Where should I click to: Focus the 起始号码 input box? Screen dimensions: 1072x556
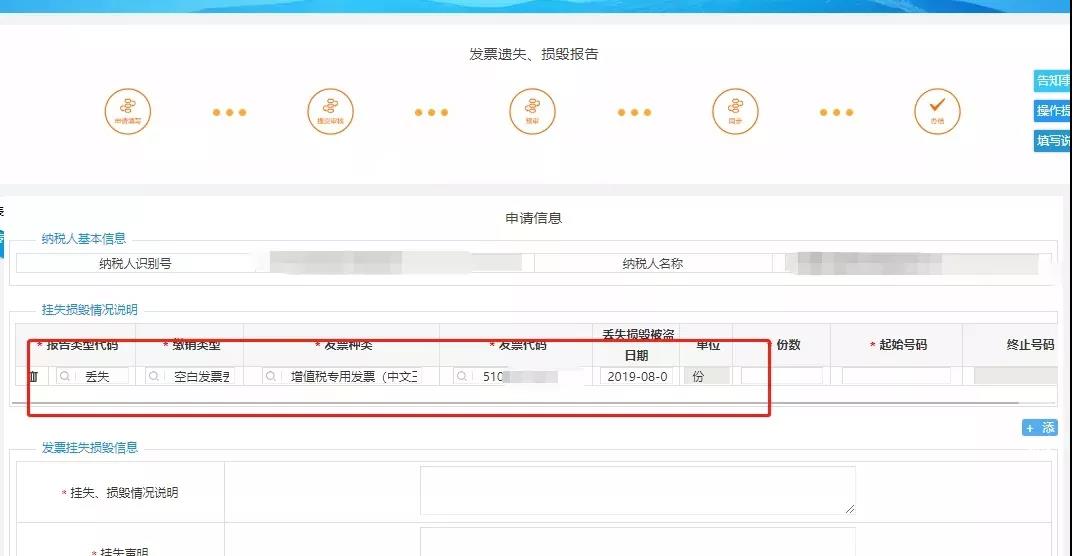click(x=896, y=376)
